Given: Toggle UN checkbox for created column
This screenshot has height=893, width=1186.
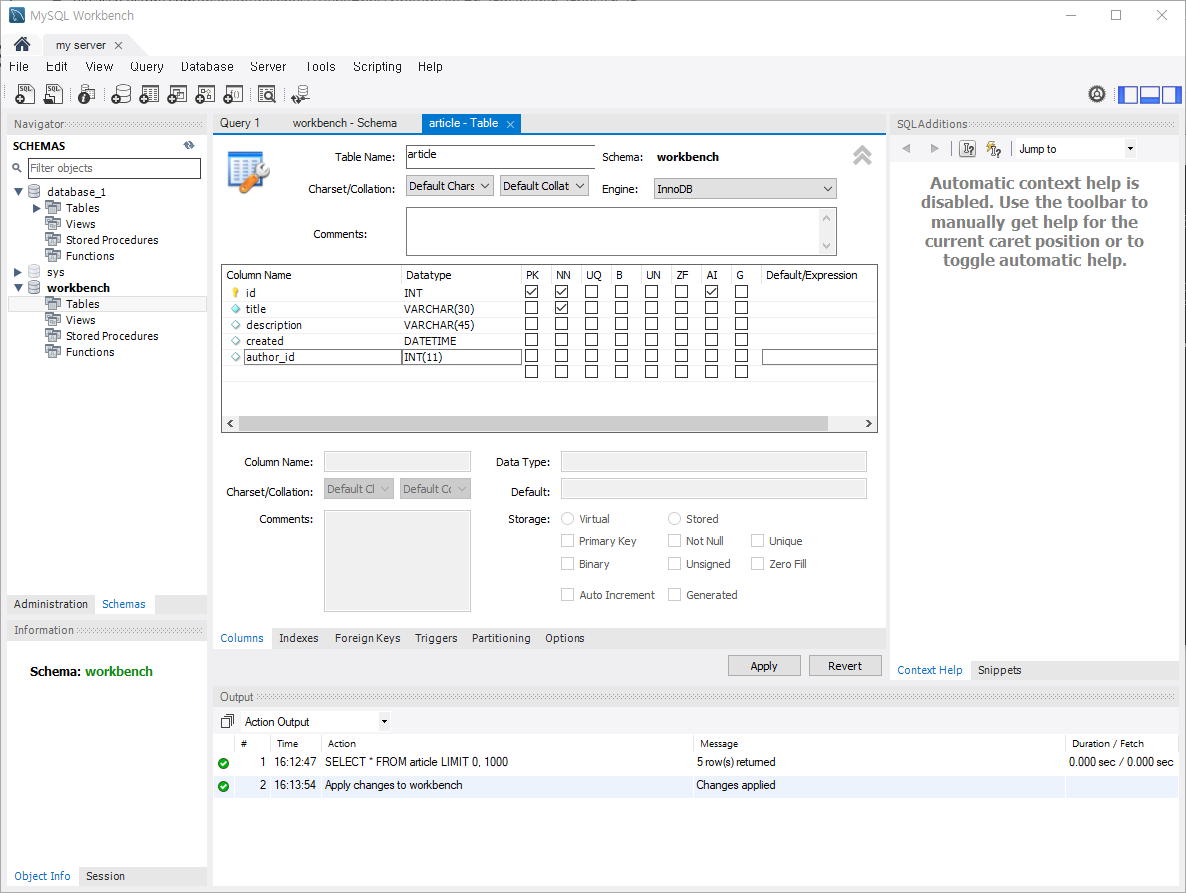Looking at the screenshot, I should pyautogui.click(x=651, y=340).
